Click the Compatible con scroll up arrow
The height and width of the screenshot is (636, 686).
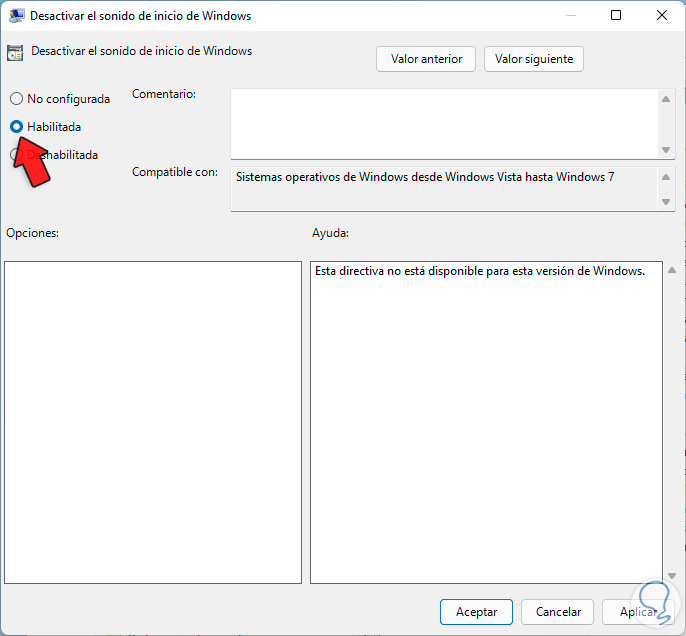point(666,177)
